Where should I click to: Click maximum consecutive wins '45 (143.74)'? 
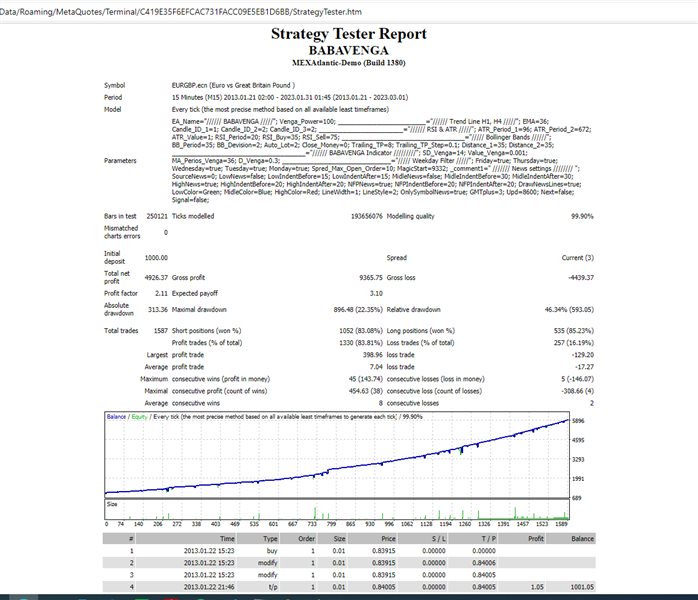coord(365,379)
